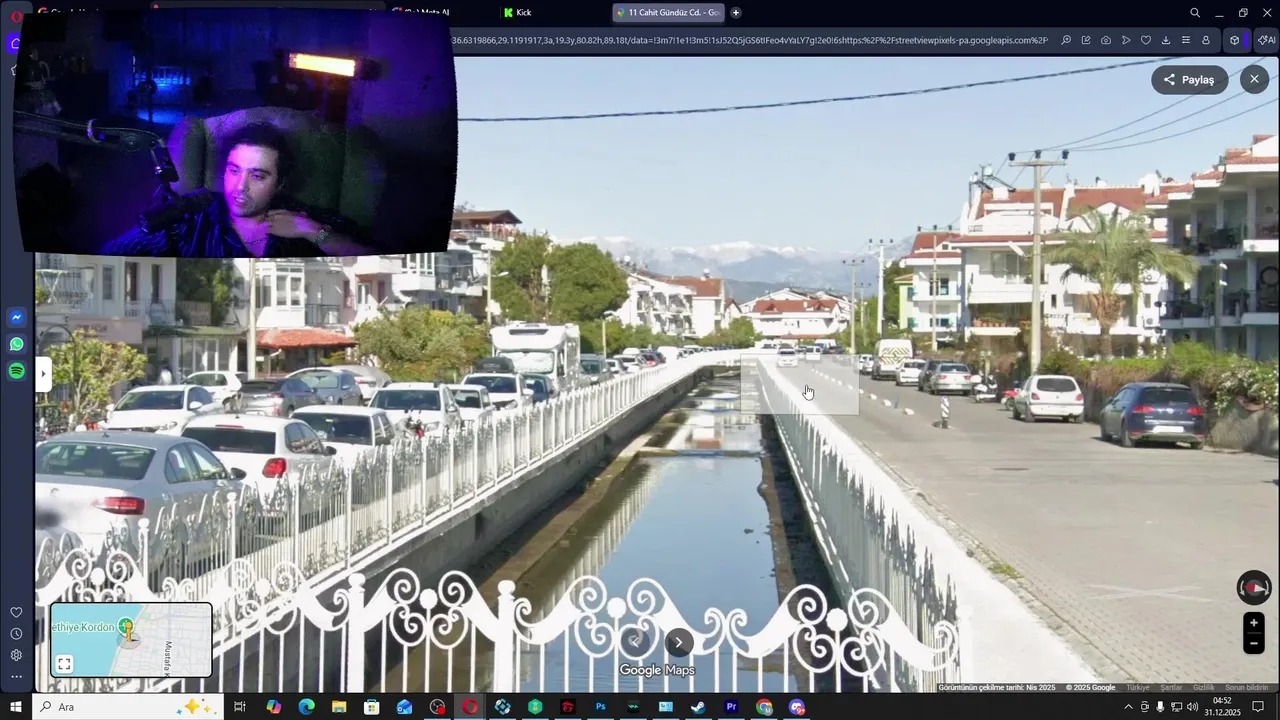Screen dimensions: 1280x720
Task: Click the send/flow arrow icon
Action: 1126,40
